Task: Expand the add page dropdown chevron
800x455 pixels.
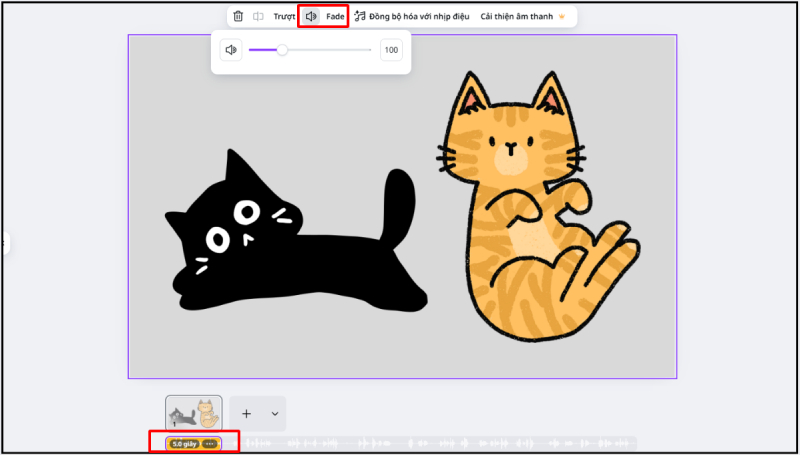Action: [x=274, y=413]
